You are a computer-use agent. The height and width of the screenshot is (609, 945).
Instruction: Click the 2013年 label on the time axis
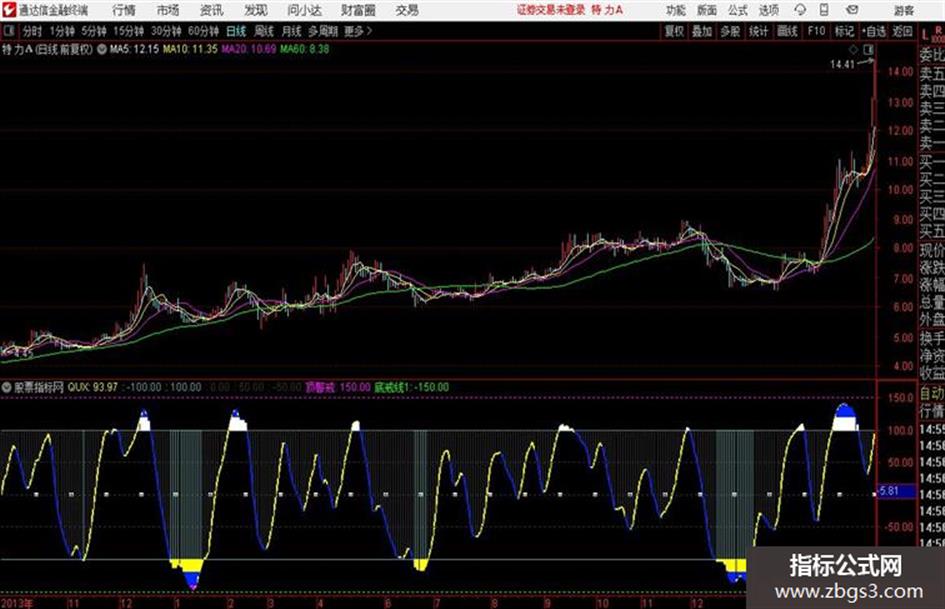tap(17, 603)
